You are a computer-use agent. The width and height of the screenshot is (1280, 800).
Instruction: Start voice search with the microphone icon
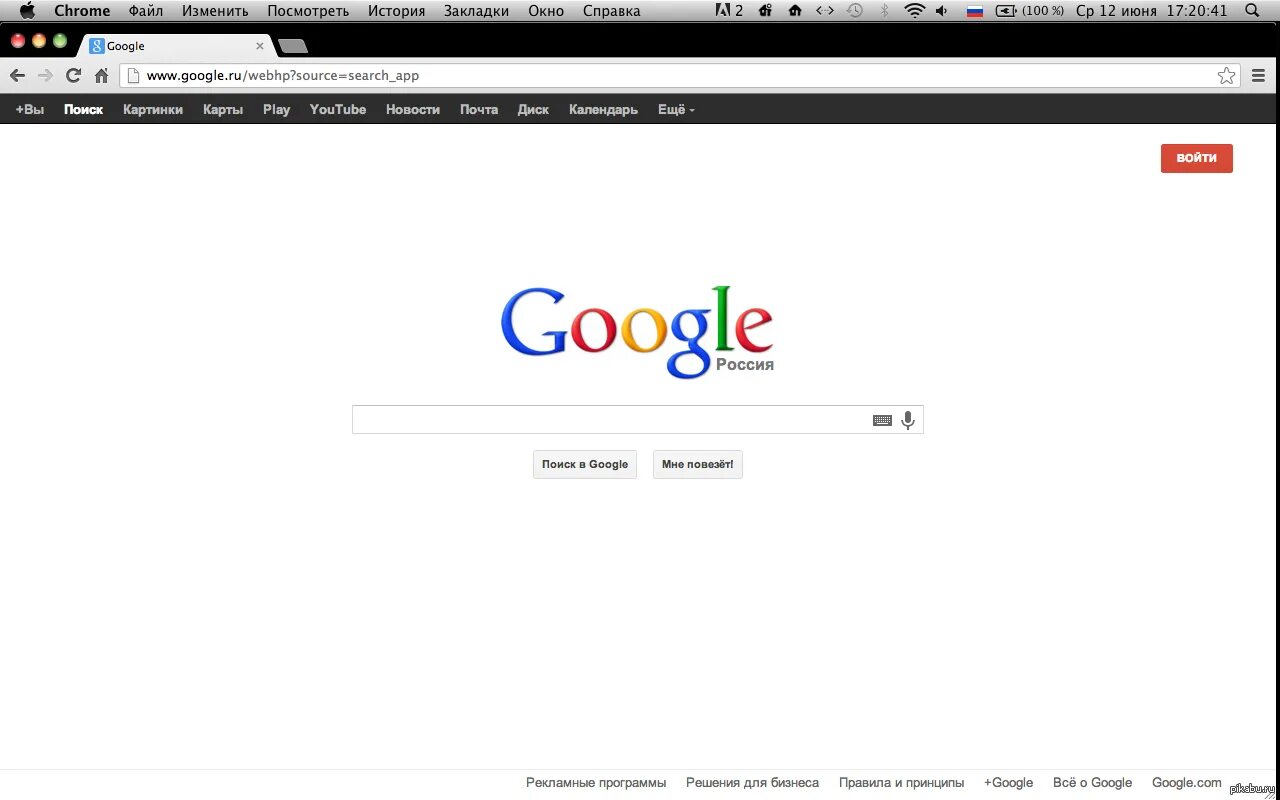click(908, 420)
